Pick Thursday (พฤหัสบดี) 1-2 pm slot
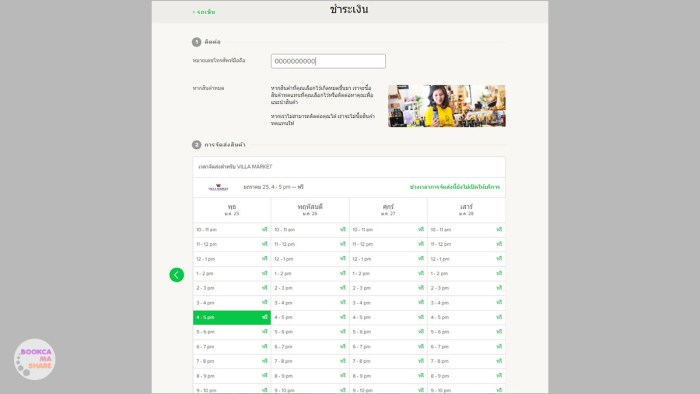The image size is (700, 394). [310, 274]
